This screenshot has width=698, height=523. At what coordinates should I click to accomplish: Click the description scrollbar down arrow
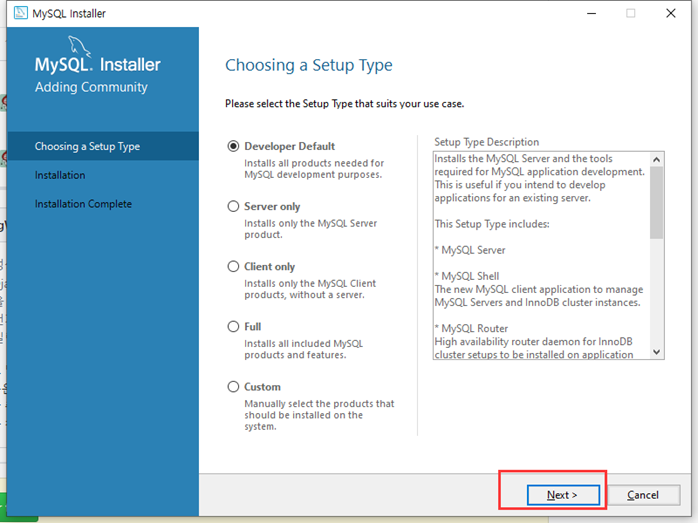click(x=656, y=352)
